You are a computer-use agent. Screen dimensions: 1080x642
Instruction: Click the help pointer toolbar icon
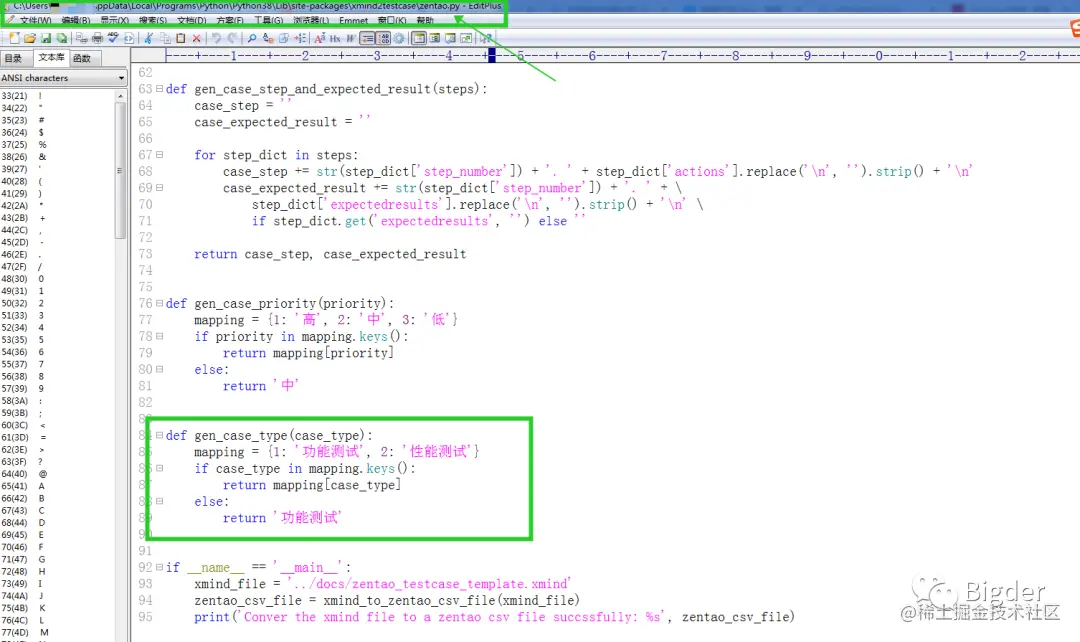pyautogui.click(x=485, y=39)
